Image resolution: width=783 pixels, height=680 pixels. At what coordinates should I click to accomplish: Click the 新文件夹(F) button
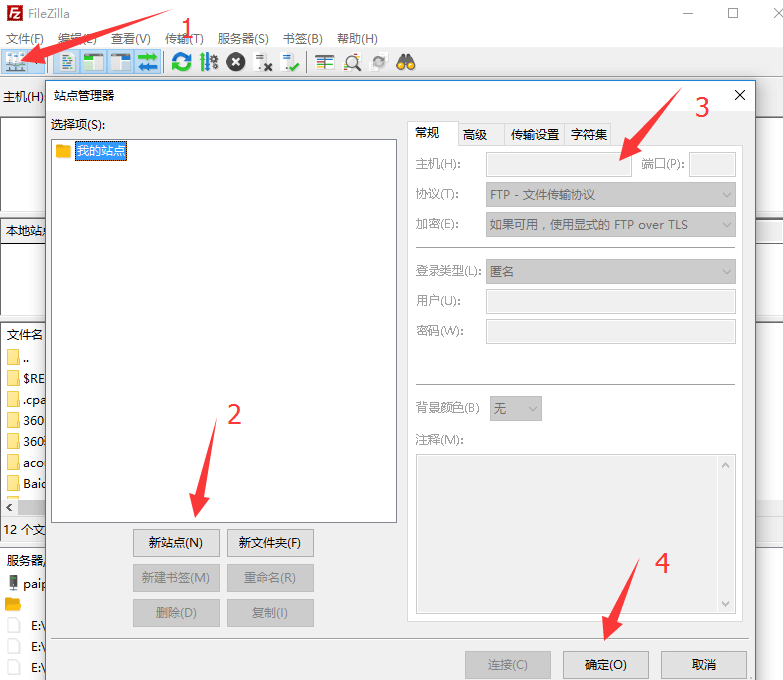click(x=270, y=543)
